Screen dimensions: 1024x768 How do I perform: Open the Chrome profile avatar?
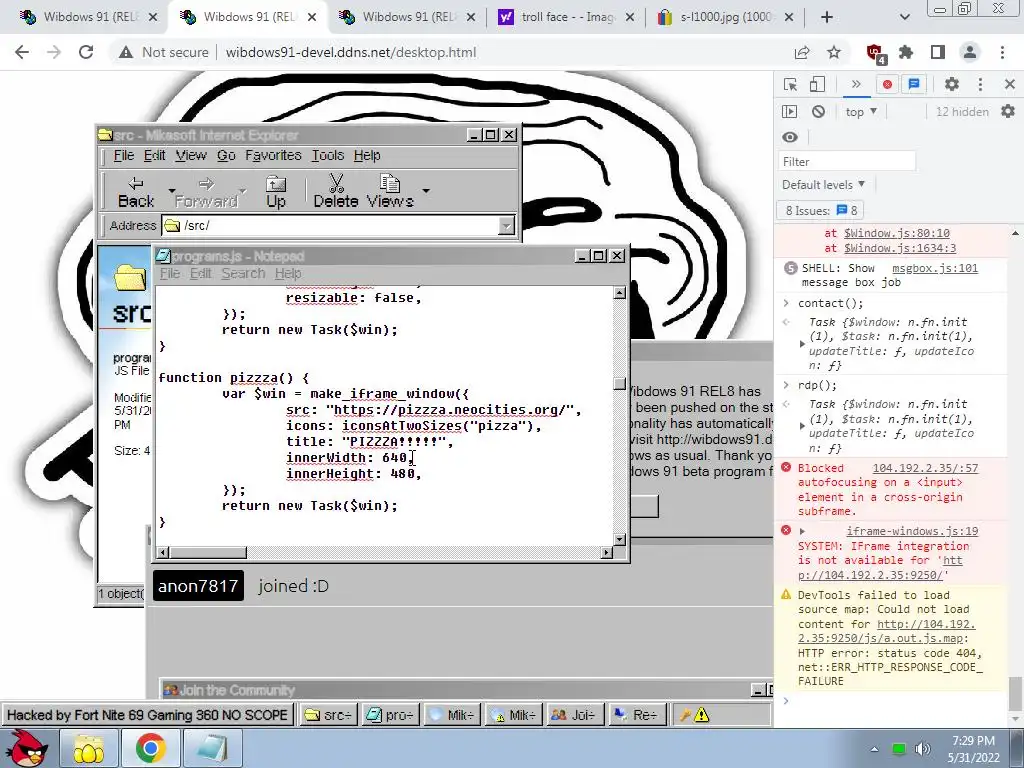point(970,52)
